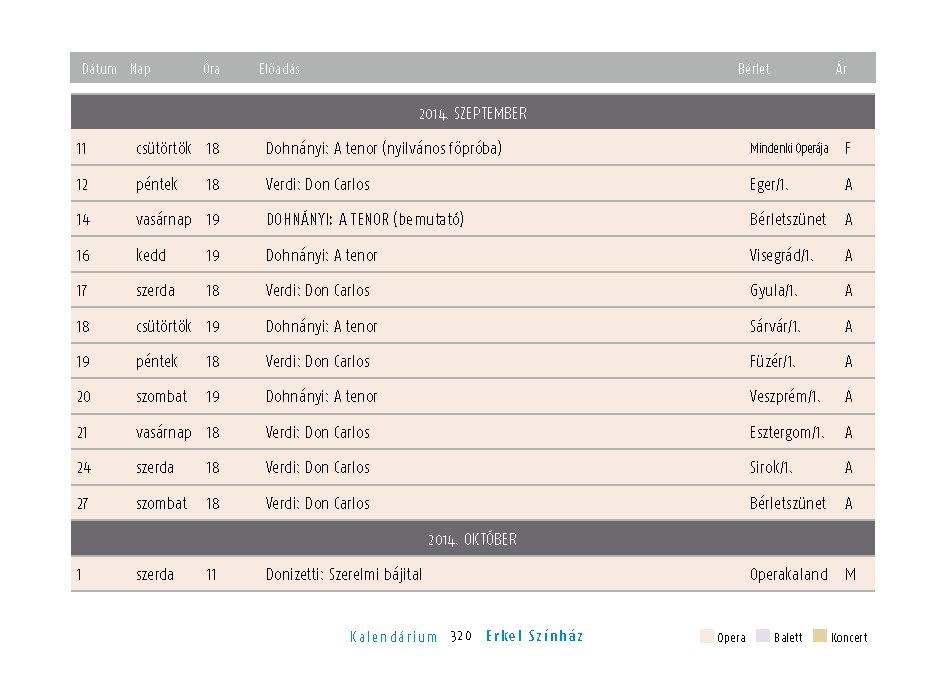Click the "Füzér/1." subscription cell

click(x=773, y=362)
